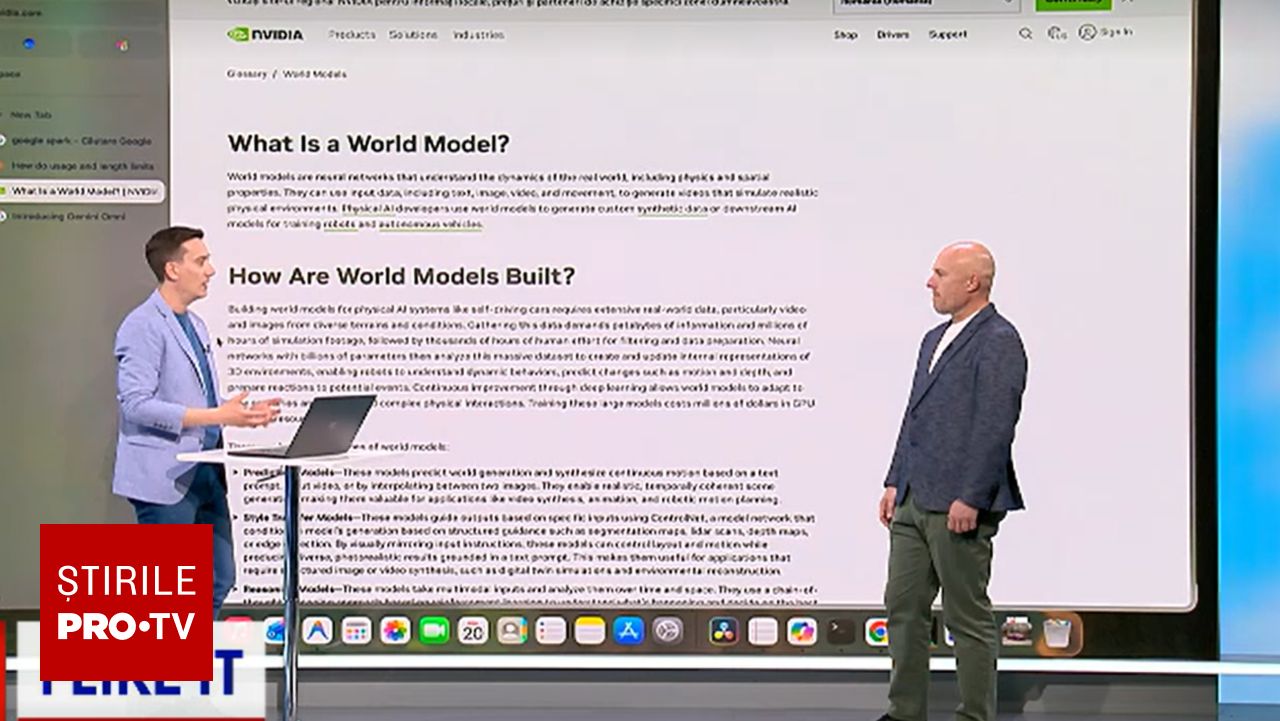Click the green Continue button in the banner
Image resolution: width=1280 pixels, height=721 pixels.
[1073, 3]
